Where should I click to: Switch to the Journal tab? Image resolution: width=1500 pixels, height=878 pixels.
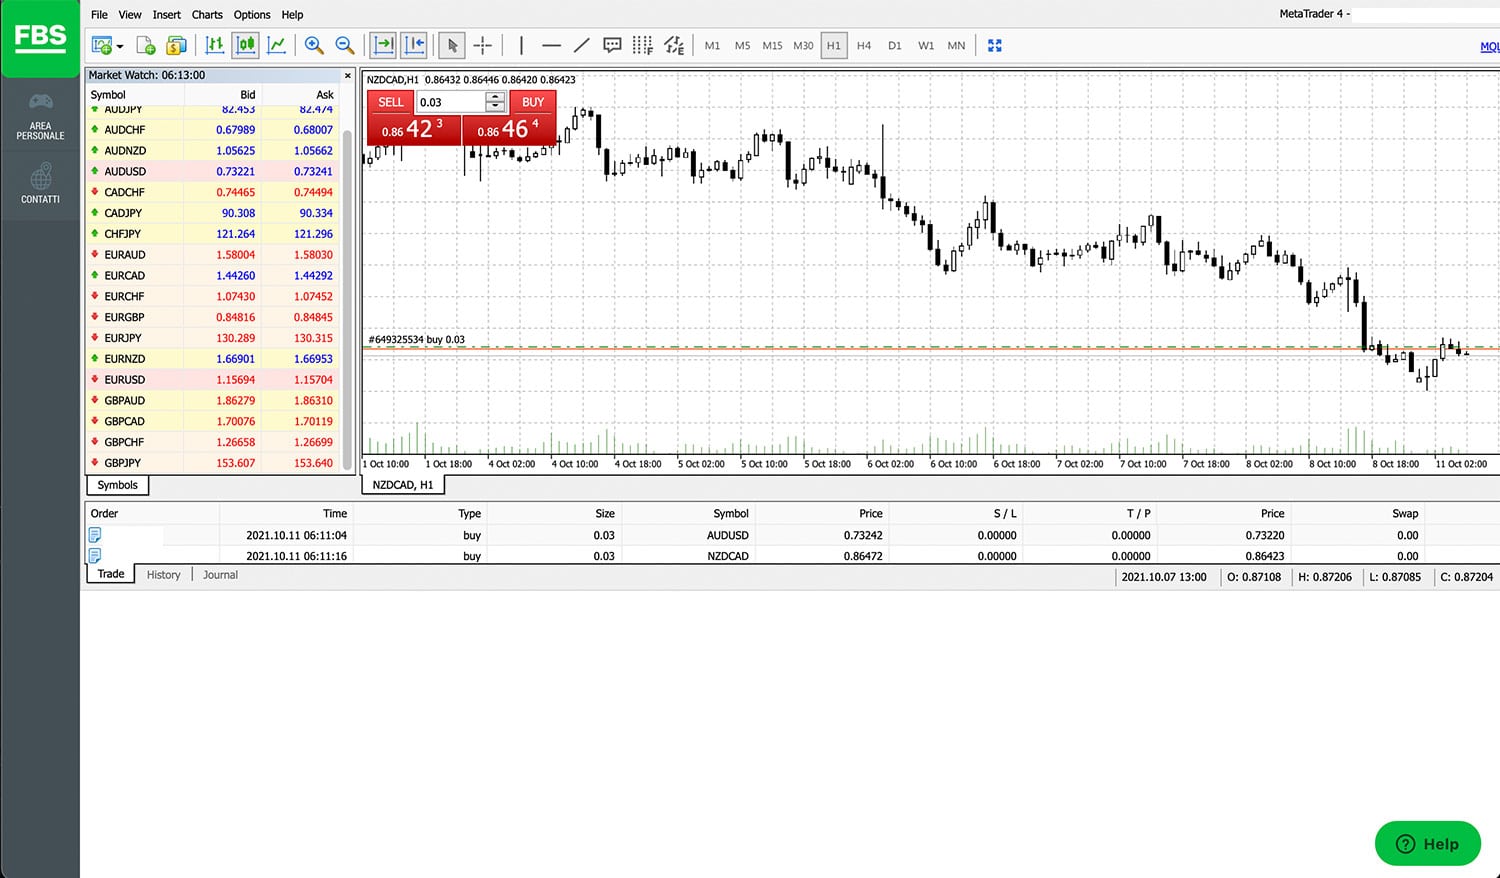tap(220, 575)
